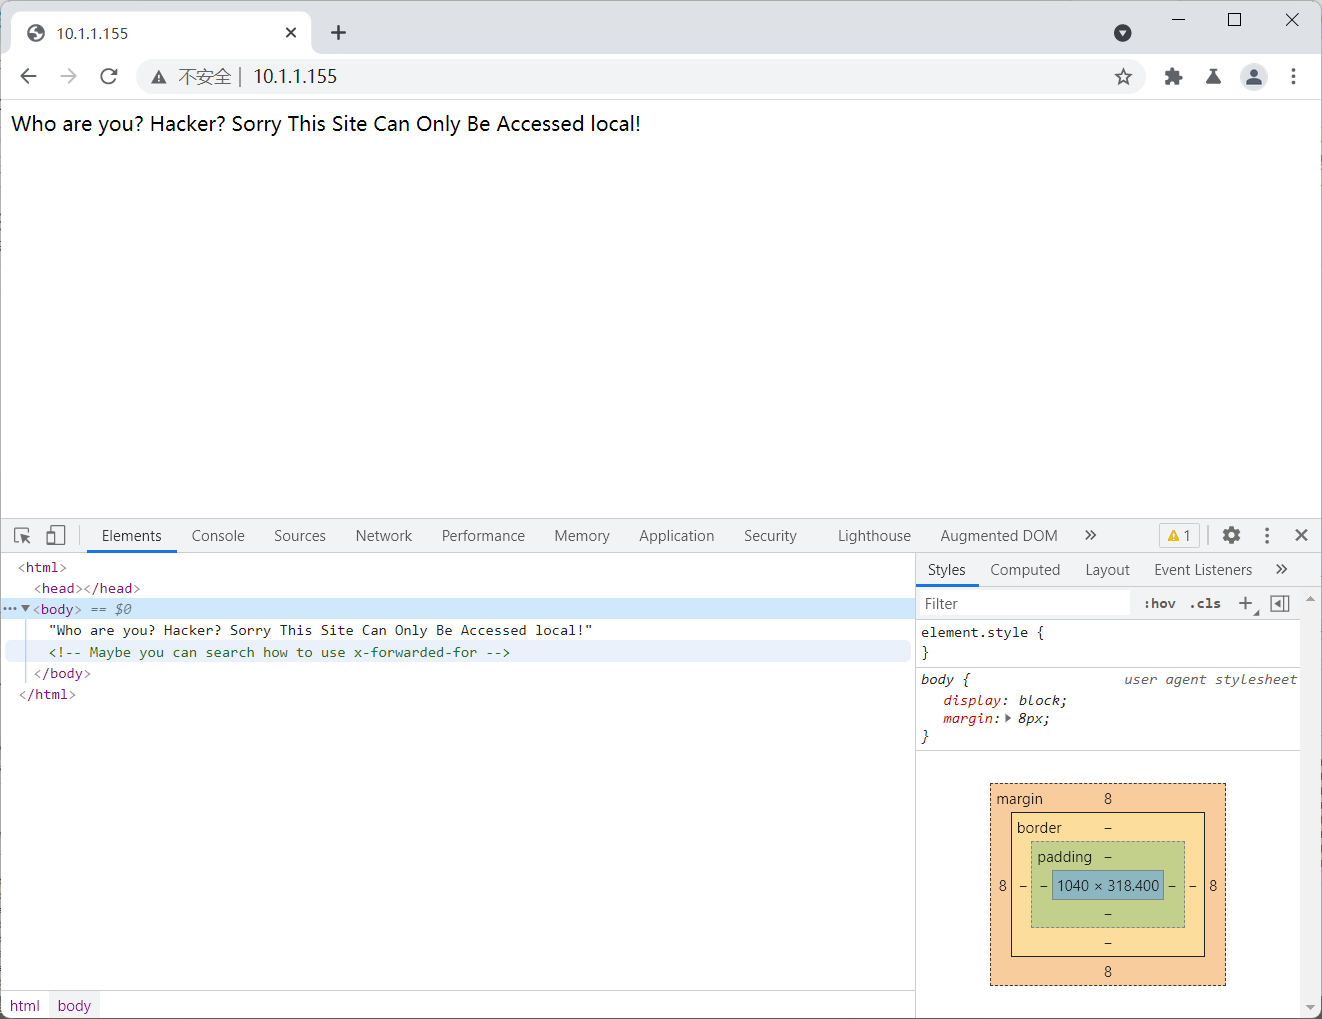Click the tab search dropdown circle icon
This screenshot has width=1322, height=1019.
click(1123, 33)
